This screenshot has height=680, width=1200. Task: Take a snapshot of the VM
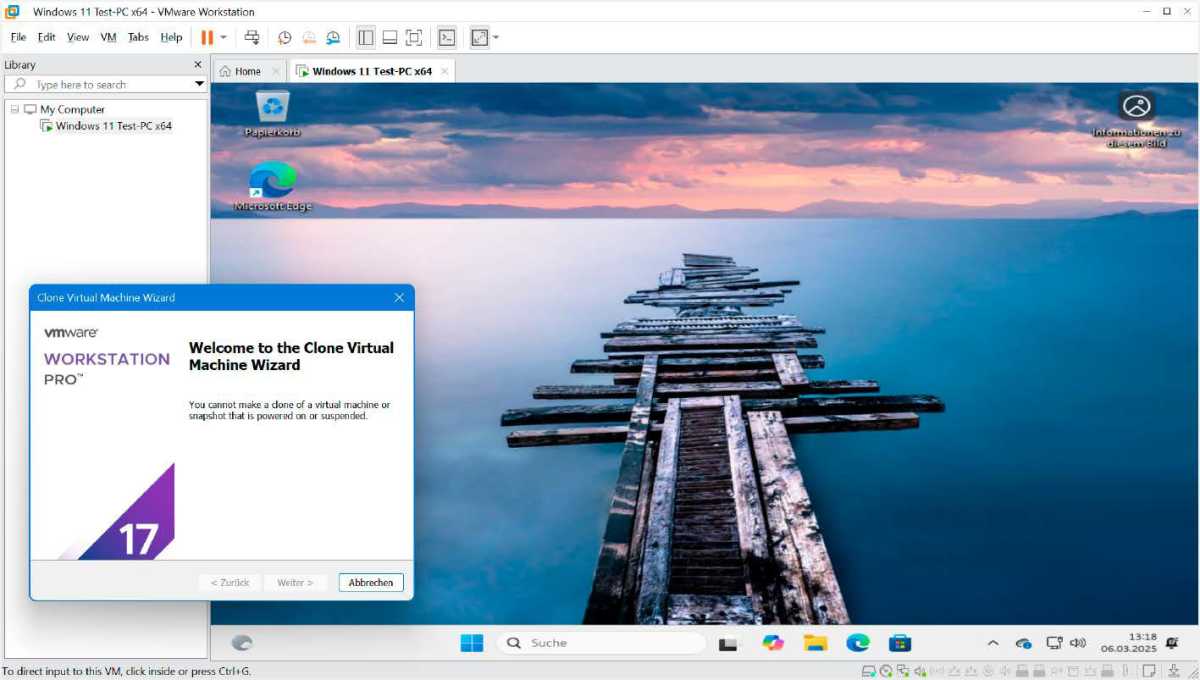pos(285,37)
